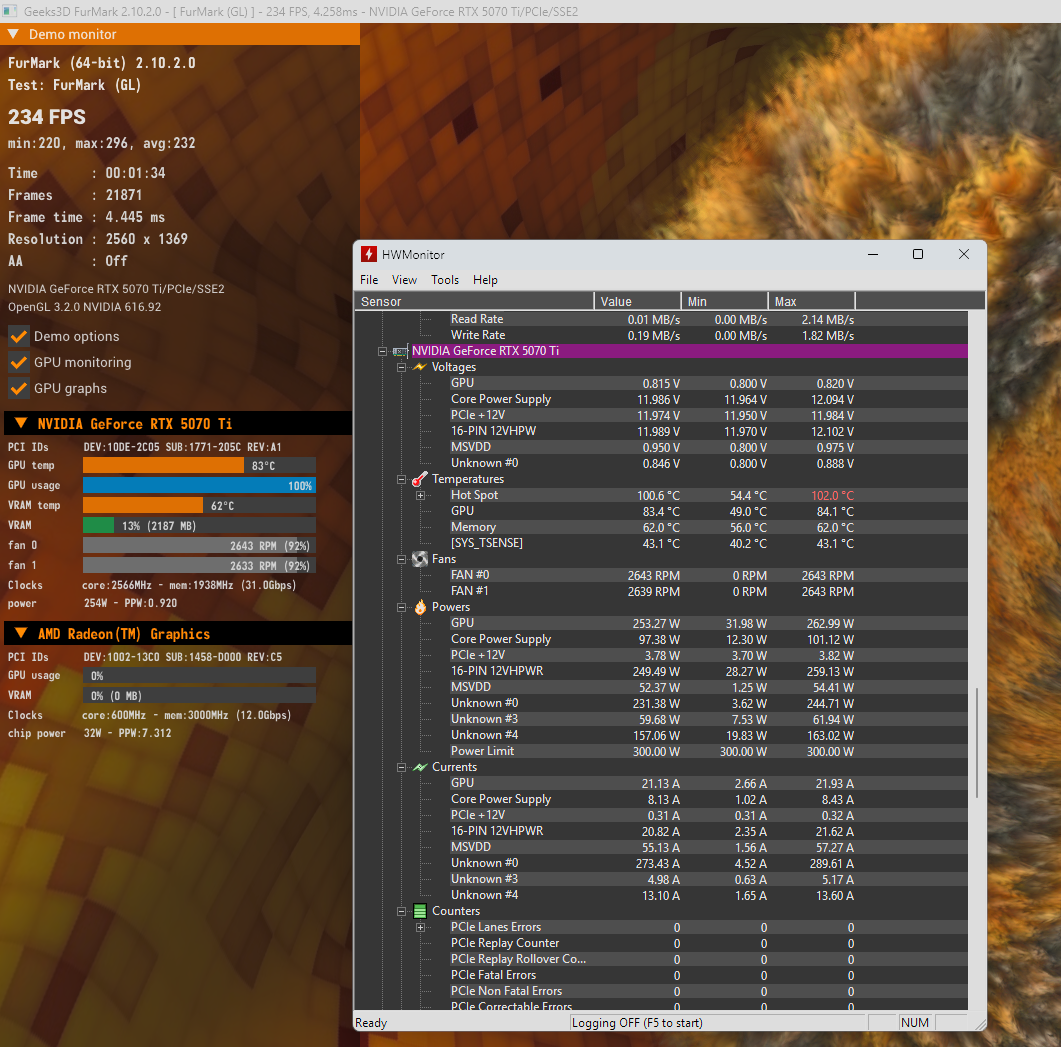This screenshot has height=1047, width=1061.
Task: Click the NUM status bar indicator
Action: click(915, 1023)
